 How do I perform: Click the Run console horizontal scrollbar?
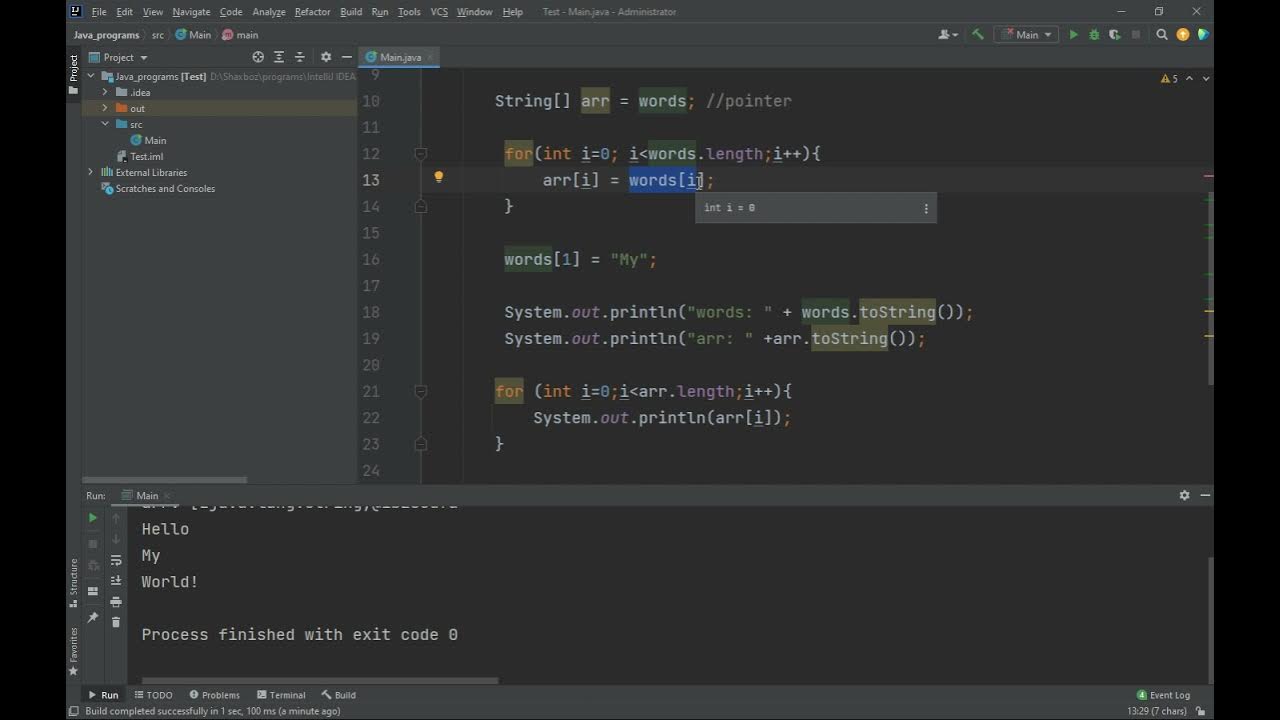pos(320,681)
